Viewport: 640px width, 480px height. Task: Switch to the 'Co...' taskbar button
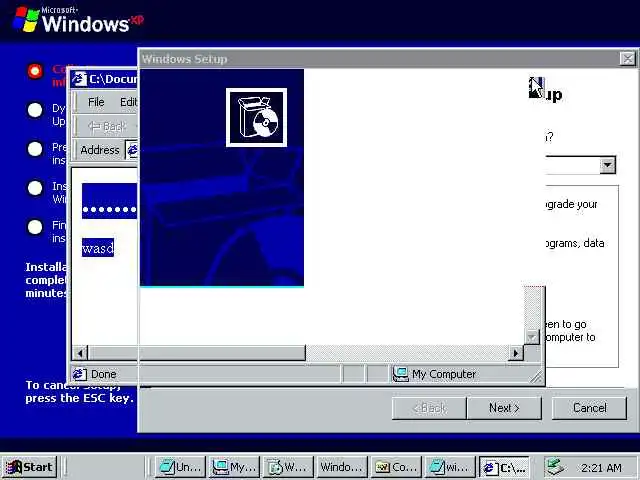pyautogui.click(x=396, y=467)
